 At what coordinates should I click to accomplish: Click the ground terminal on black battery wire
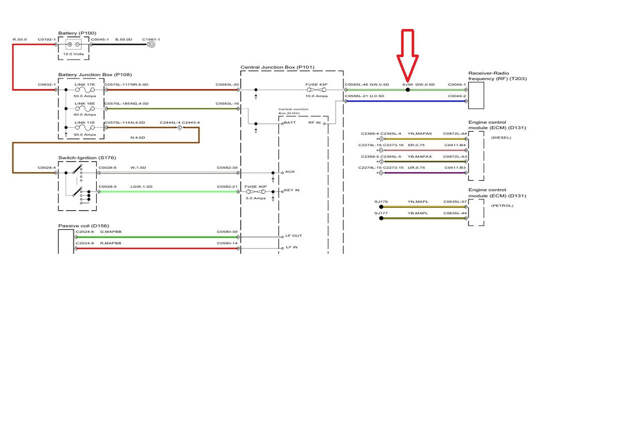(x=151, y=44)
